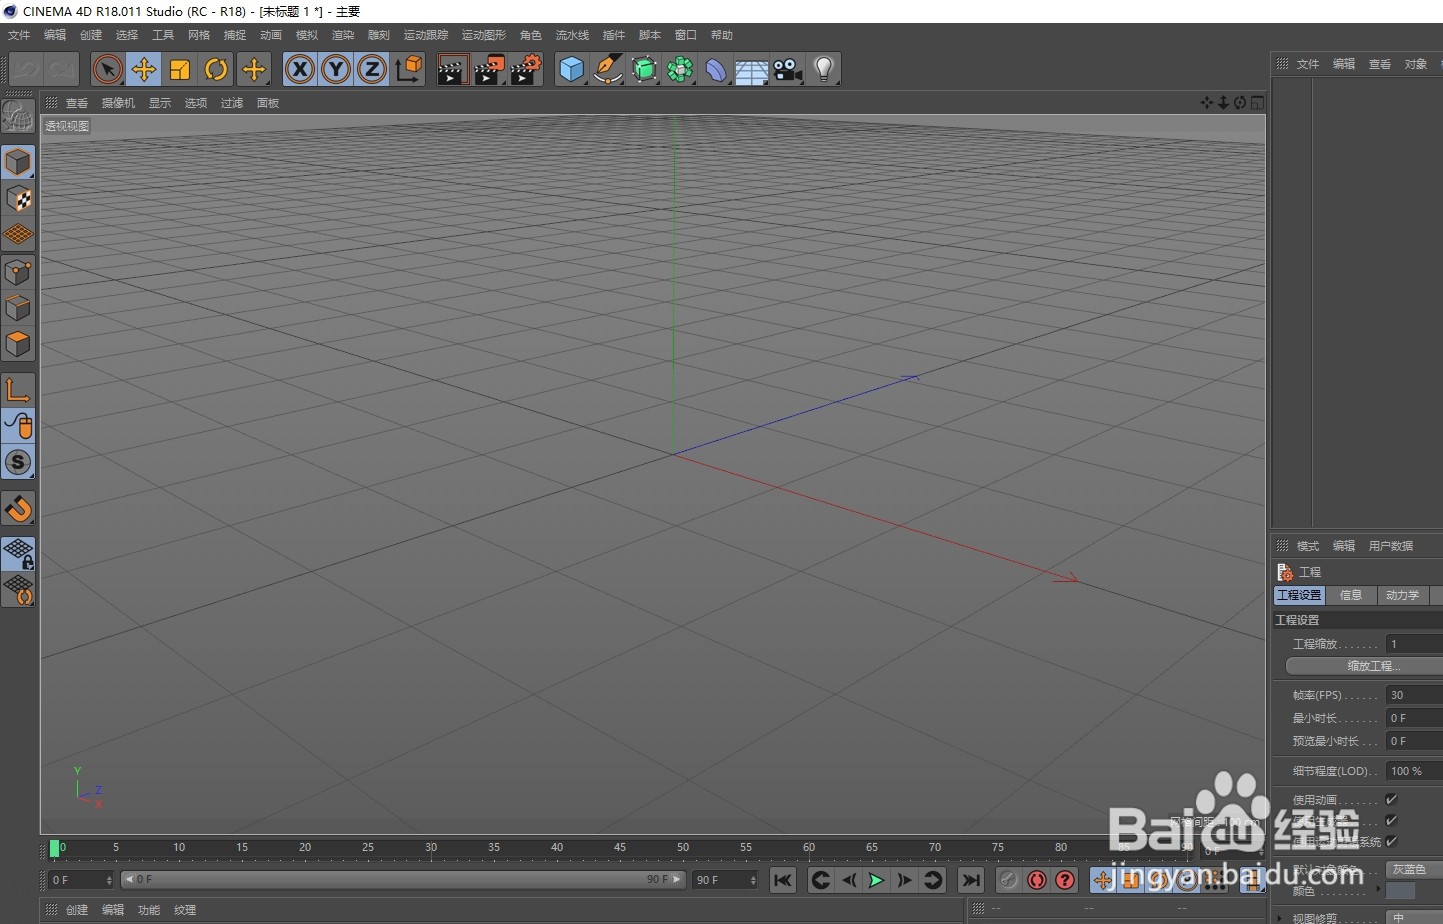Screen dimensions: 1443x924
Task: Open the array modeling objects icon
Action: (x=680, y=69)
